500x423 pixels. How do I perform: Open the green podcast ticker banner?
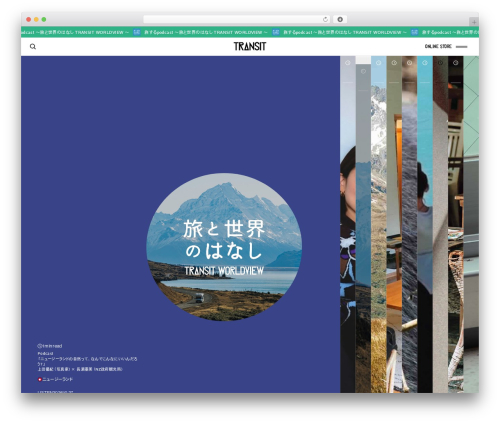(x=250, y=32)
